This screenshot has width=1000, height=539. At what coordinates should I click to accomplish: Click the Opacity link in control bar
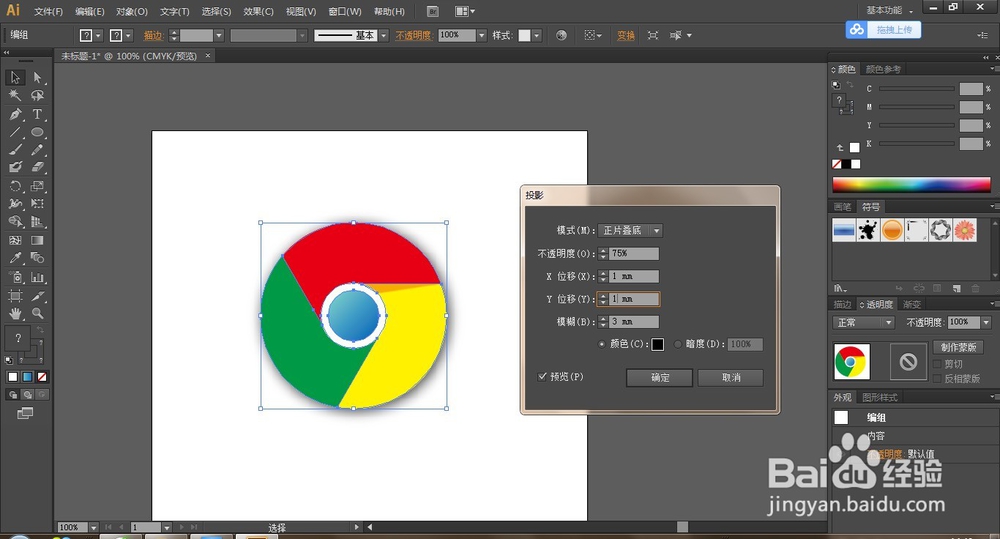(x=413, y=36)
